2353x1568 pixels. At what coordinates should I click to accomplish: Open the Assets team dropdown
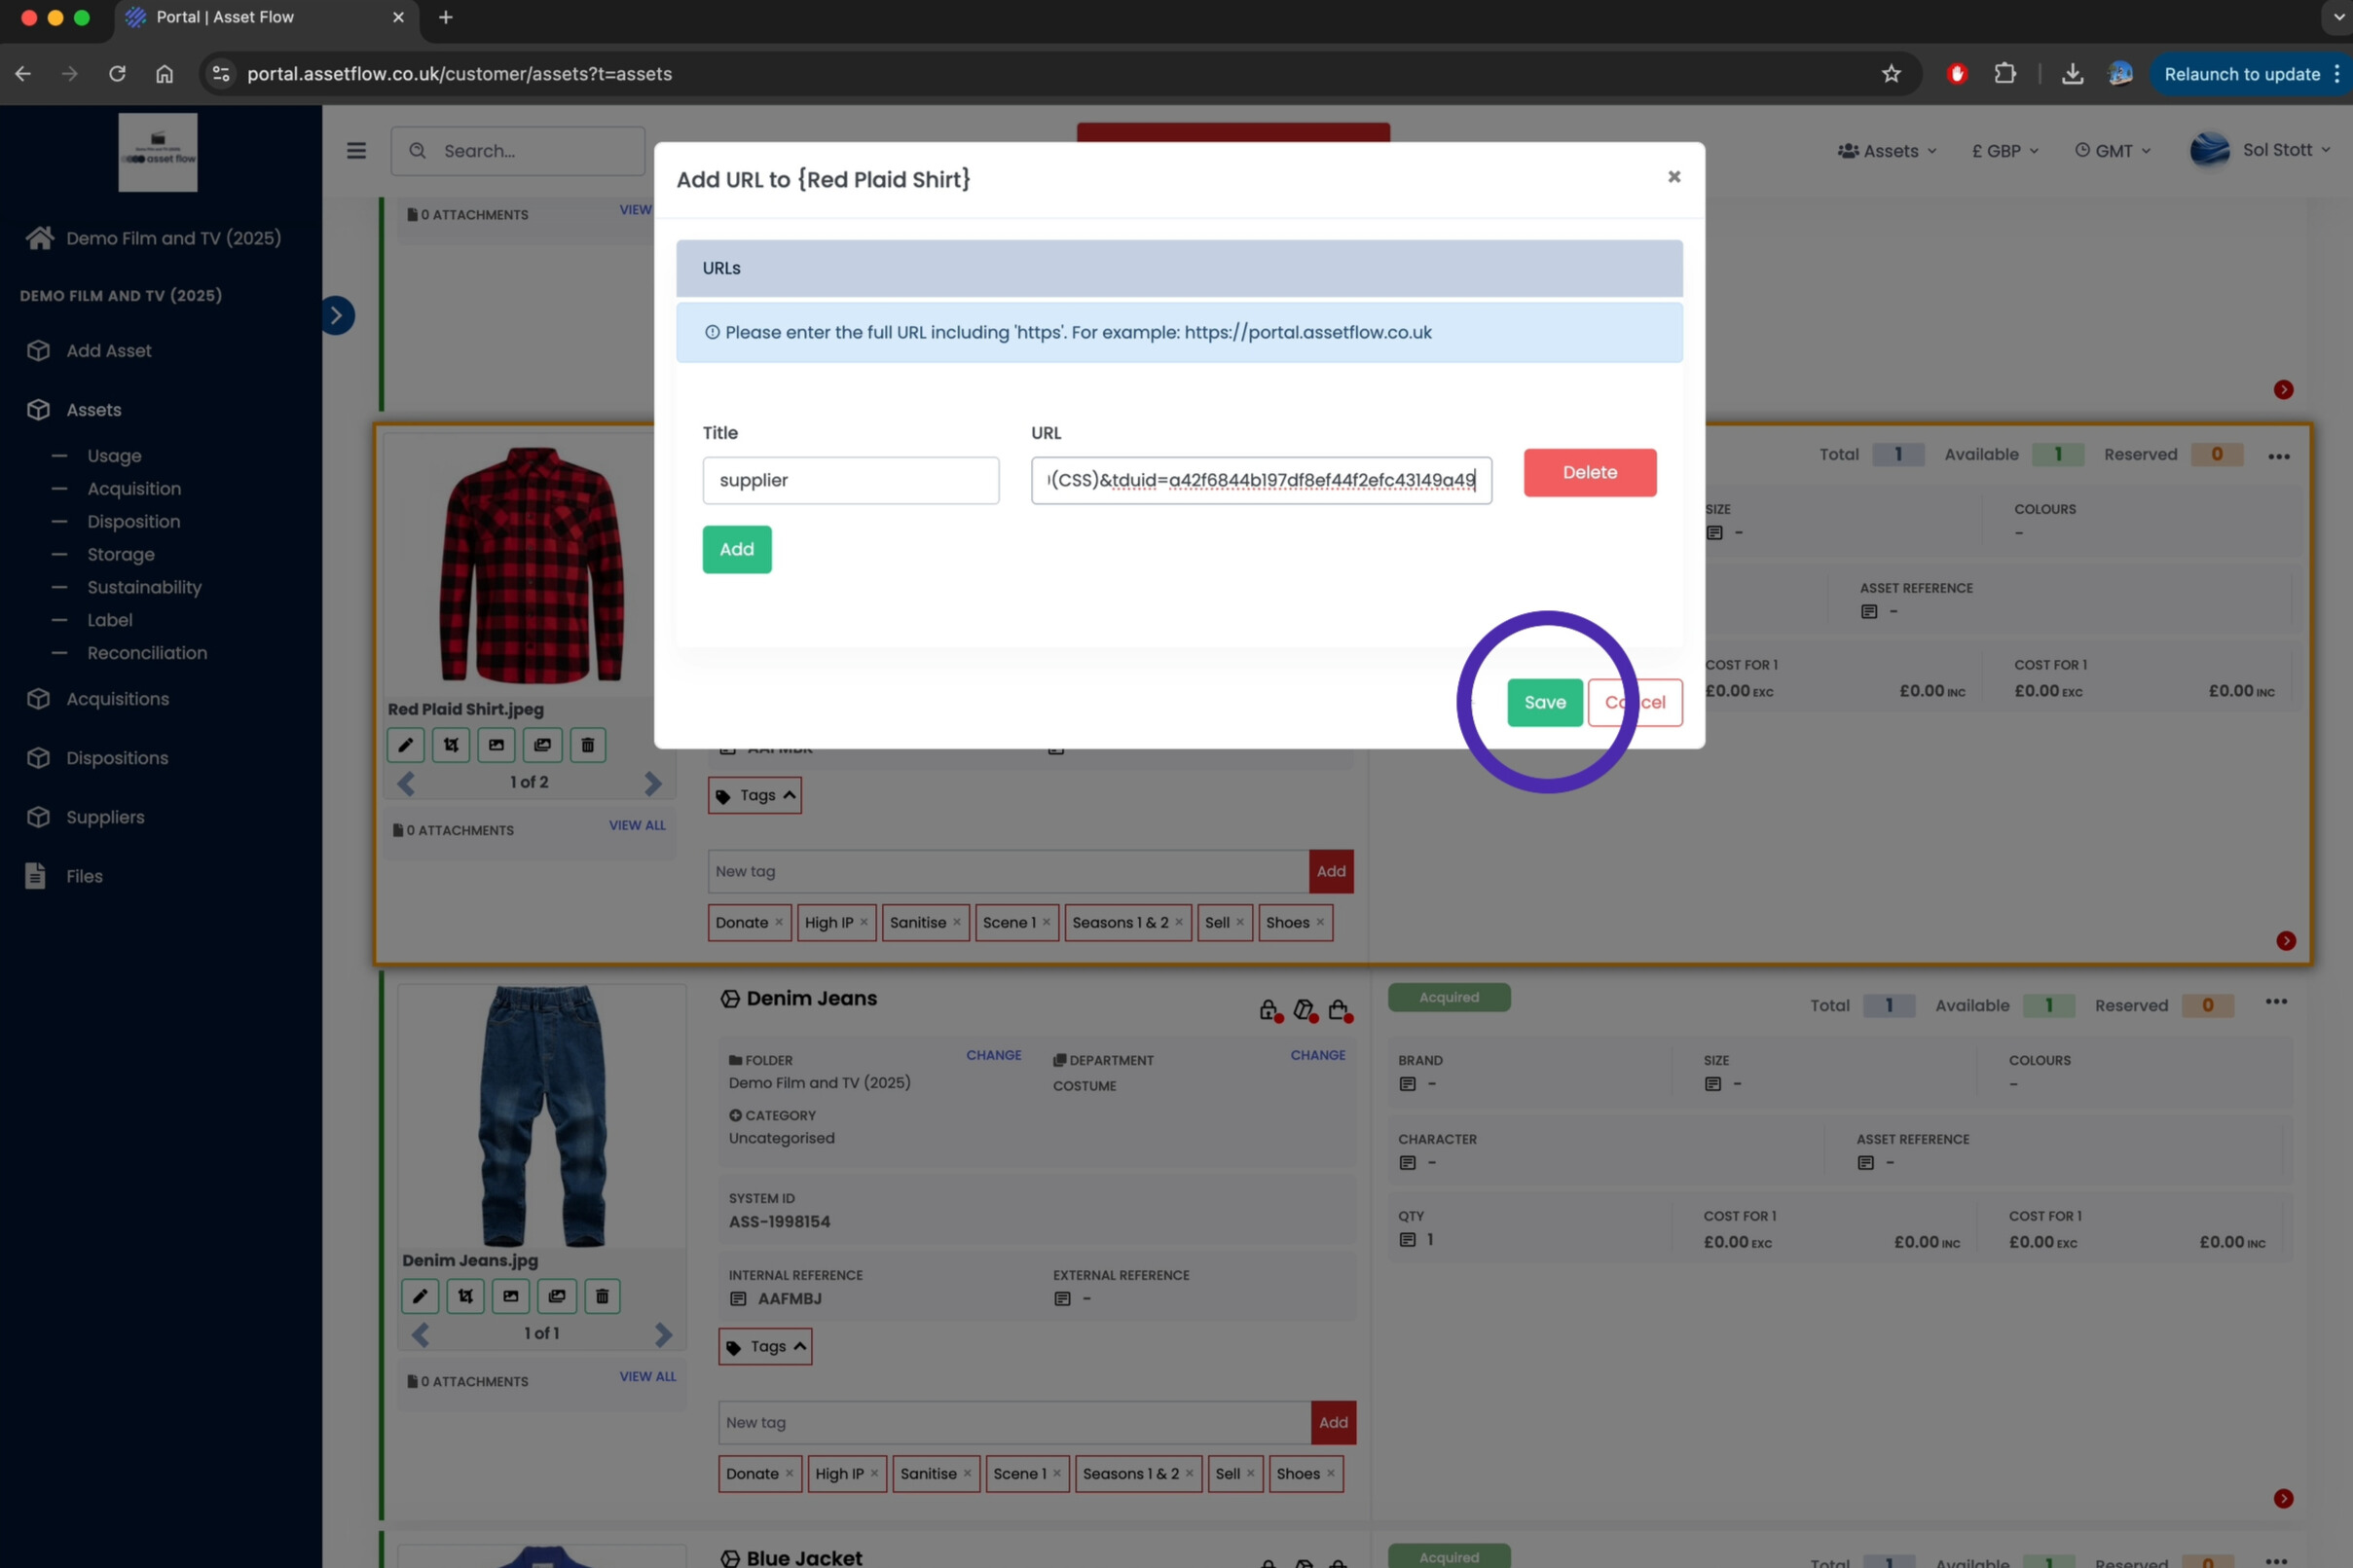point(1887,151)
